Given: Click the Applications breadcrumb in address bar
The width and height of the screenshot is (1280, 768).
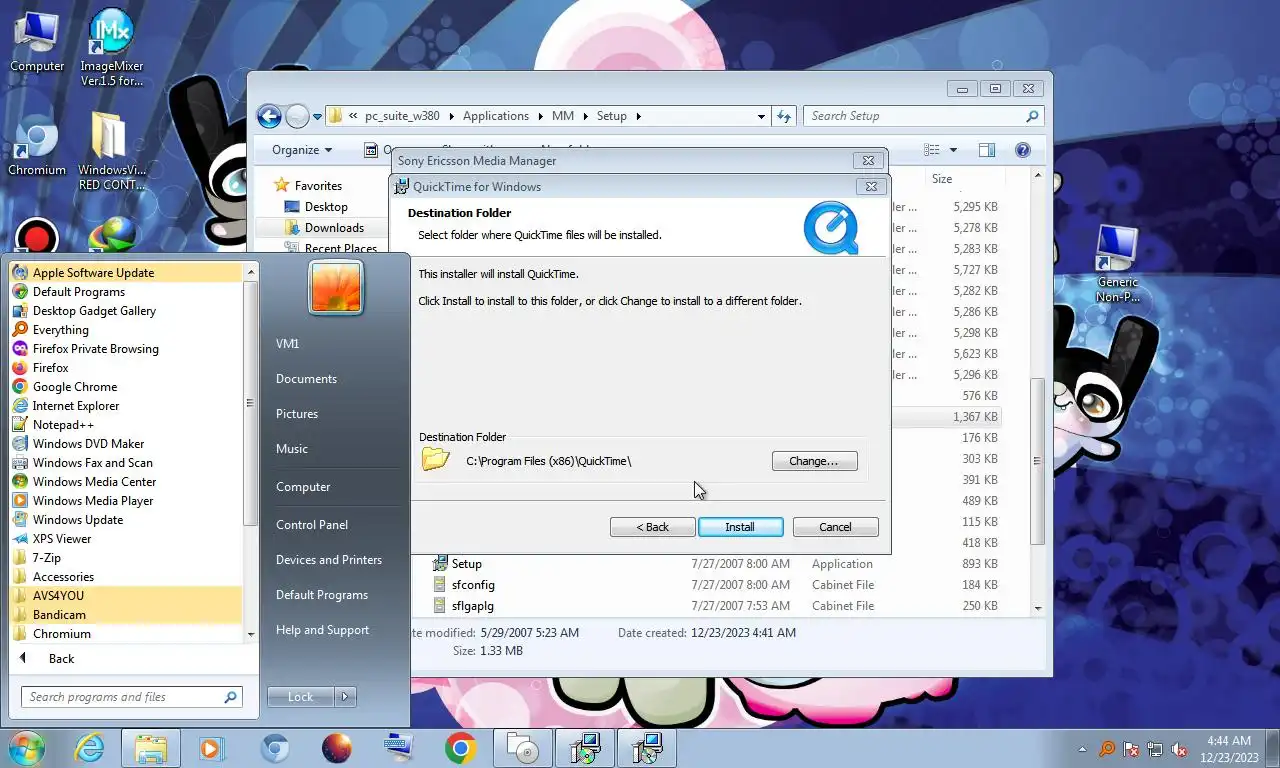Looking at the screenshot, I should (496, 116).
